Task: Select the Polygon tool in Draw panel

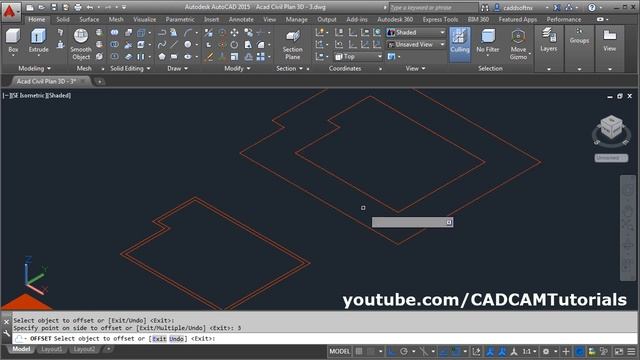Action: coord(162,57)
